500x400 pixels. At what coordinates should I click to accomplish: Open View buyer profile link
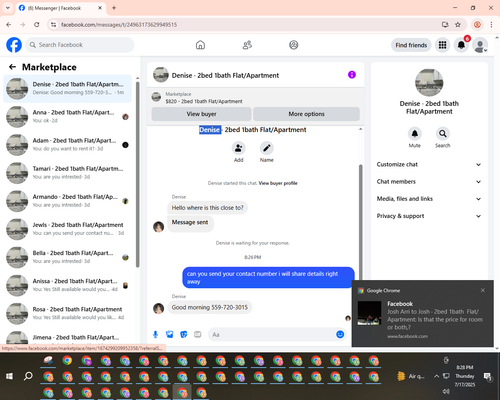[x=278, y=183]
